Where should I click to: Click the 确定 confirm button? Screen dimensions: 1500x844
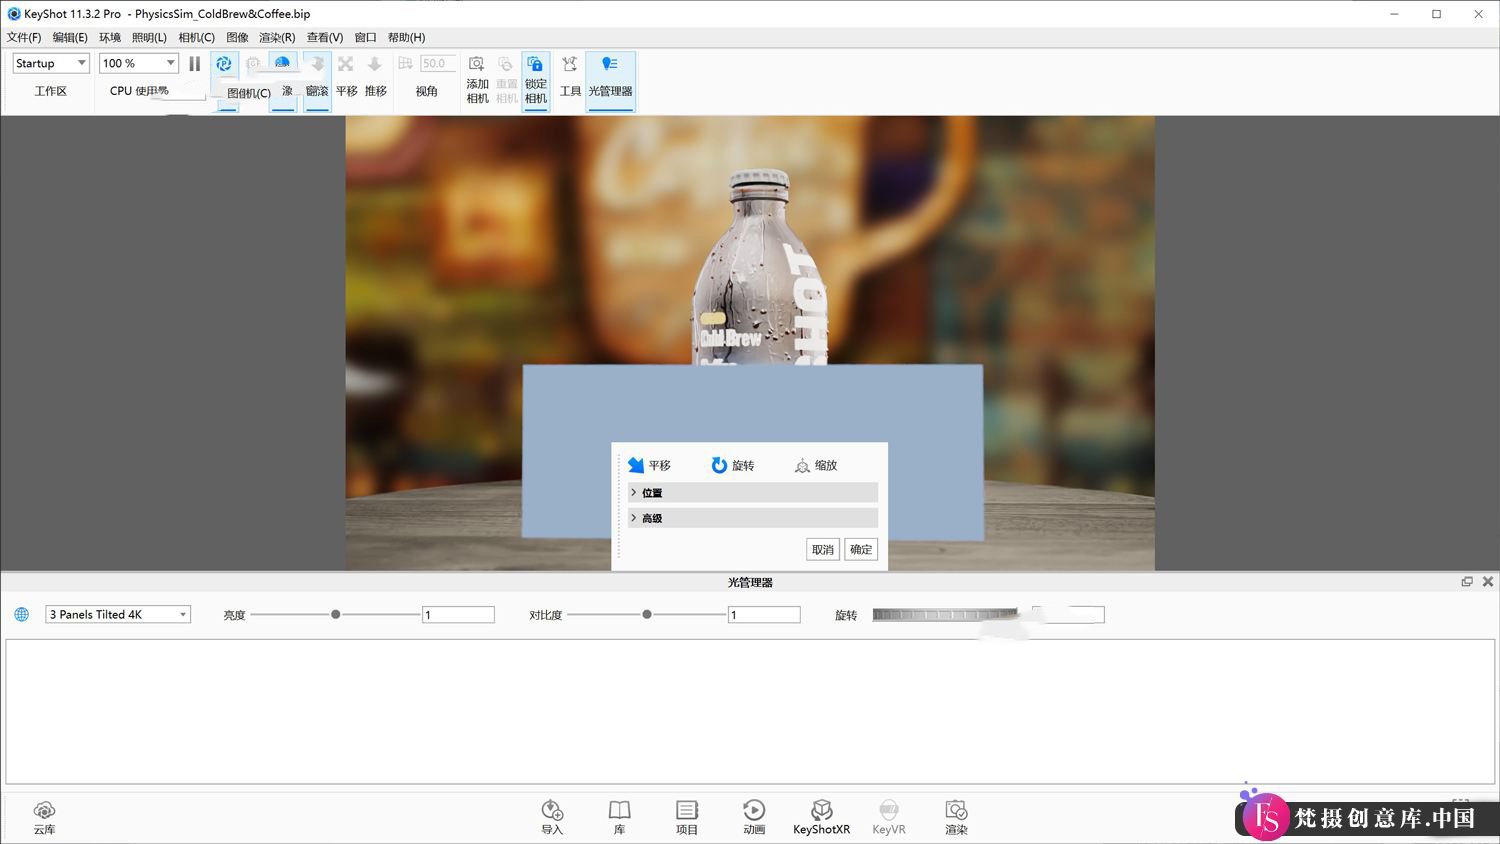[x=861, y=549]
